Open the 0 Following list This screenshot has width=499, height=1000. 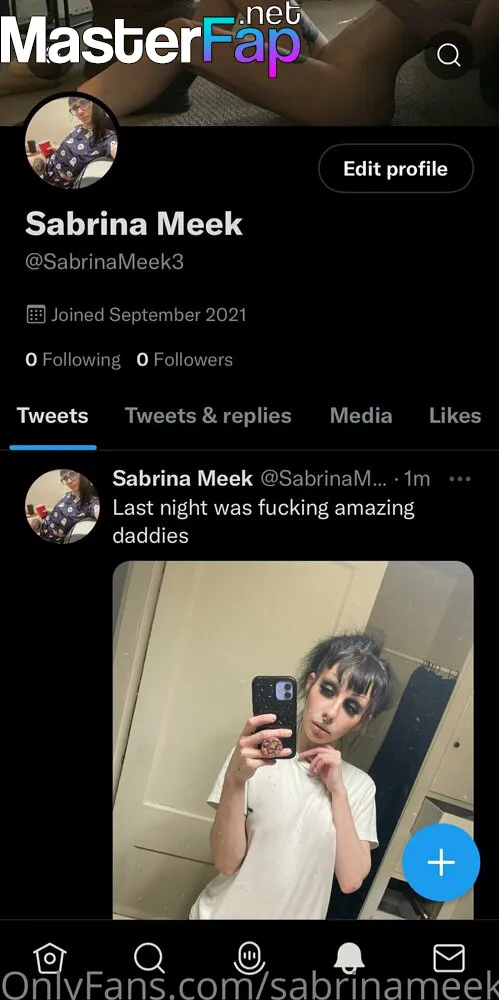[x=73, y=360]
